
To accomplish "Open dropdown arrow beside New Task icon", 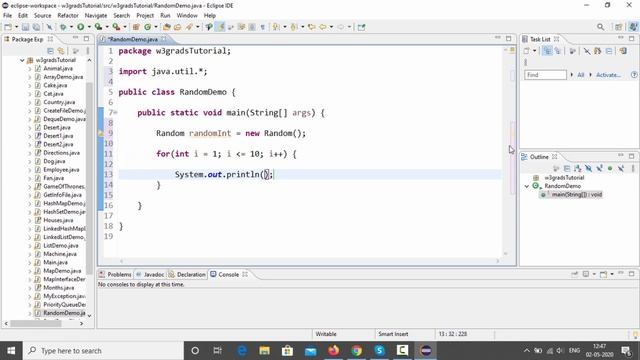I will [534, 51].
